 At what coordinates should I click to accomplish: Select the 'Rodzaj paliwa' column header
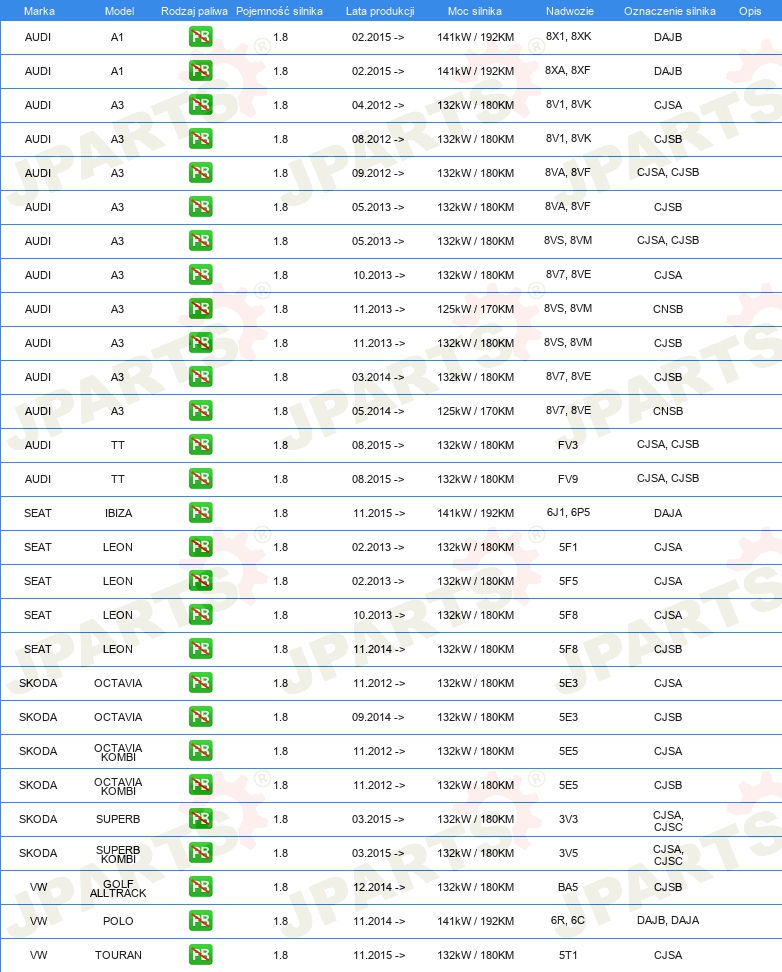pyautogui.click(x=194, y=11)
